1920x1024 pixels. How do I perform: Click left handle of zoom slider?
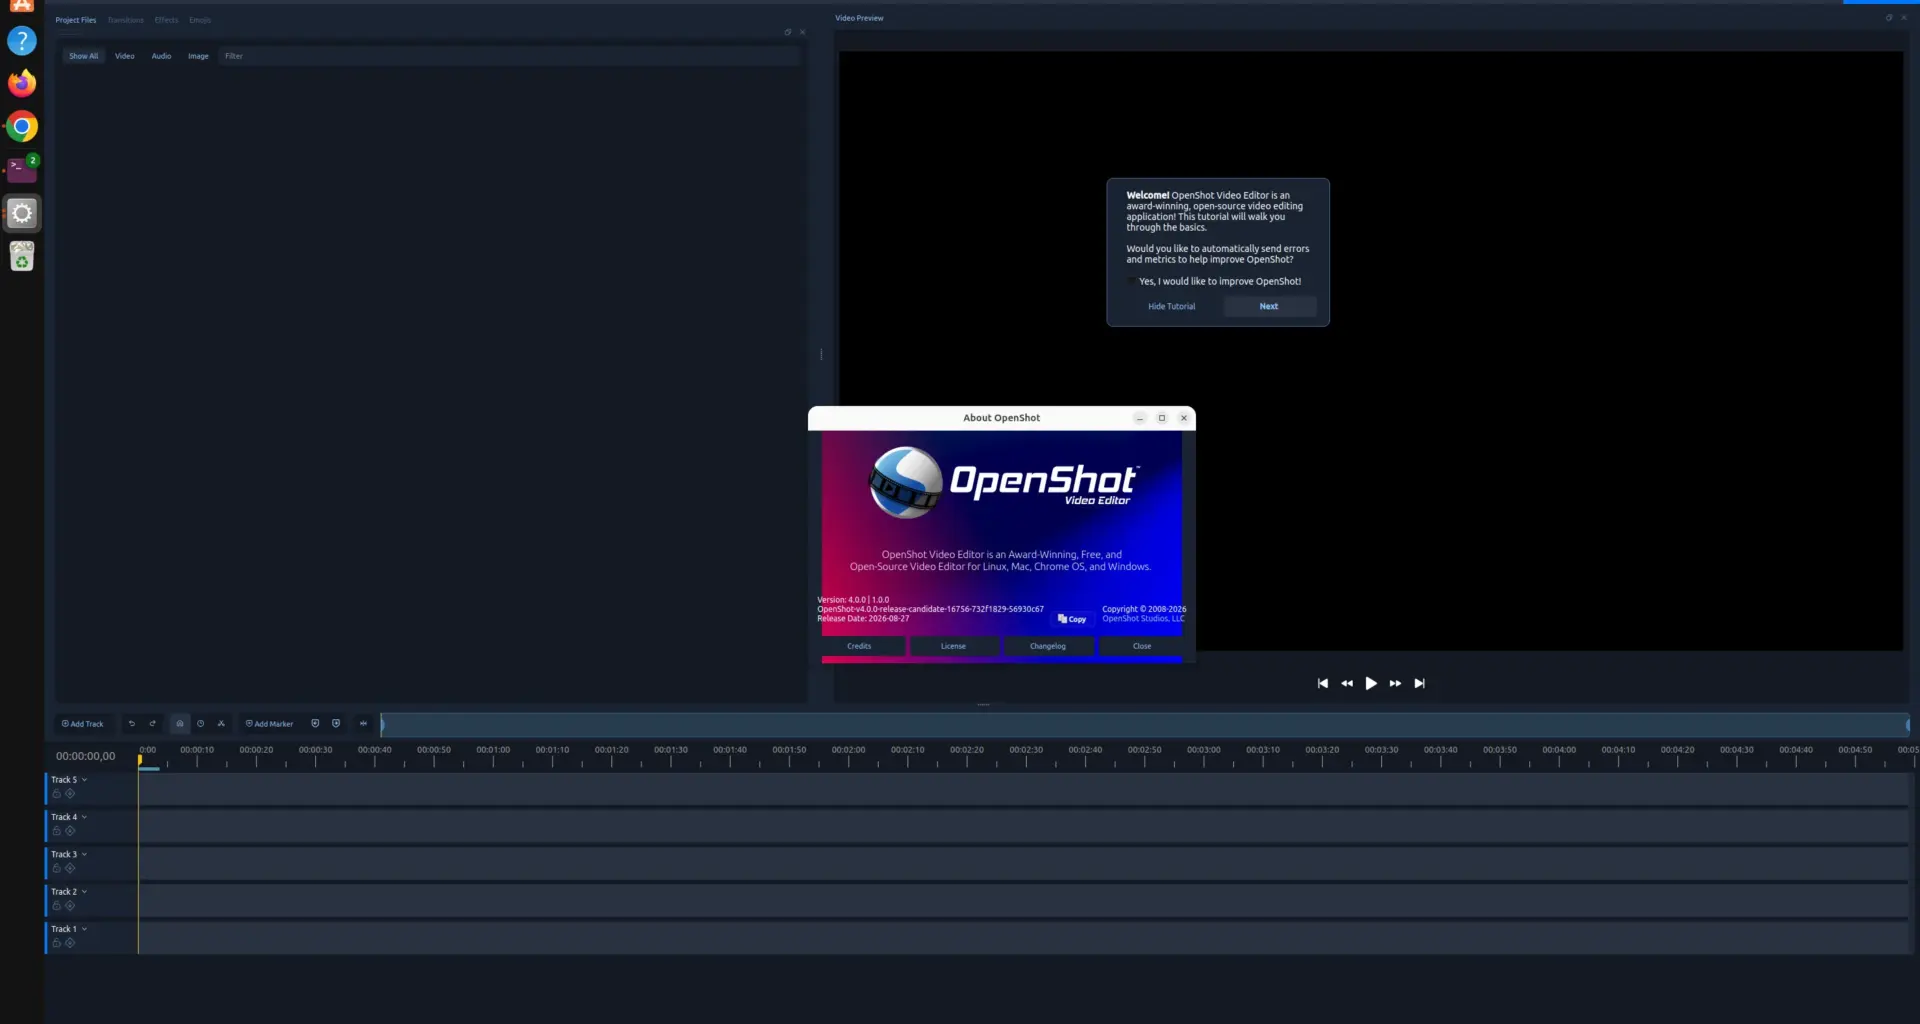[382, 725]
